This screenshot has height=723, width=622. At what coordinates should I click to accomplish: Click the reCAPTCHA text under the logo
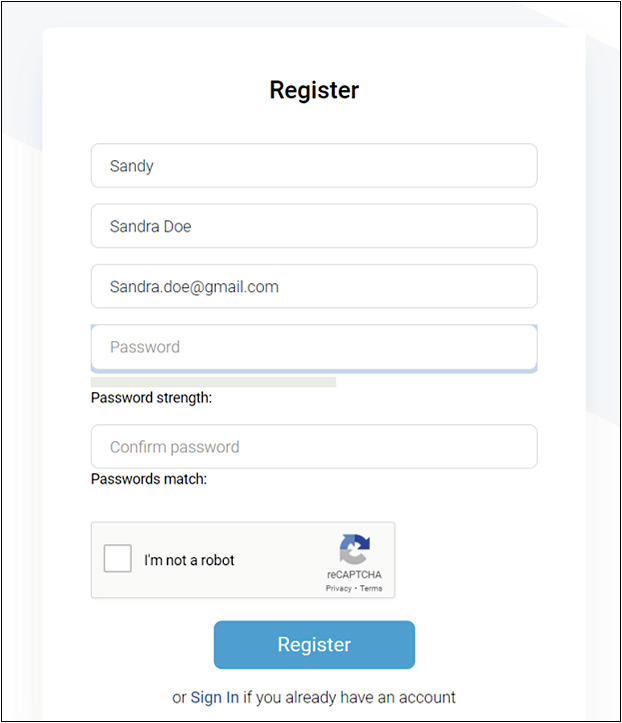[x=354, y=575]
